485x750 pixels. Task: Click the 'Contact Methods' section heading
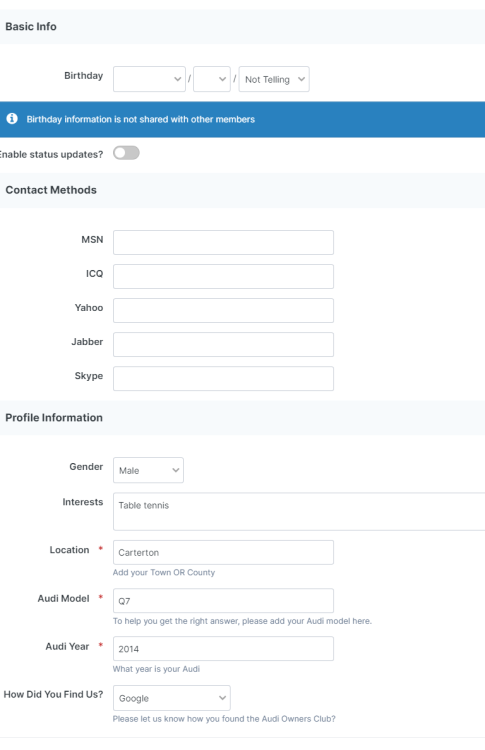pyautogui.click(x=51, y=190)
